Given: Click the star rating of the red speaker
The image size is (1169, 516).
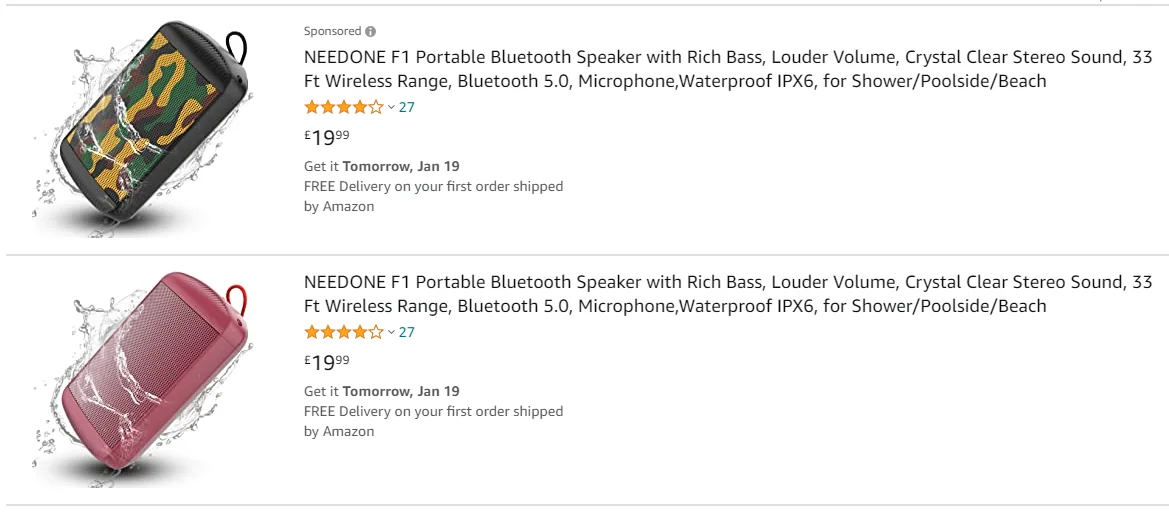Looking at the screenshot, I should pyautogui.click(x=343, y=332).
